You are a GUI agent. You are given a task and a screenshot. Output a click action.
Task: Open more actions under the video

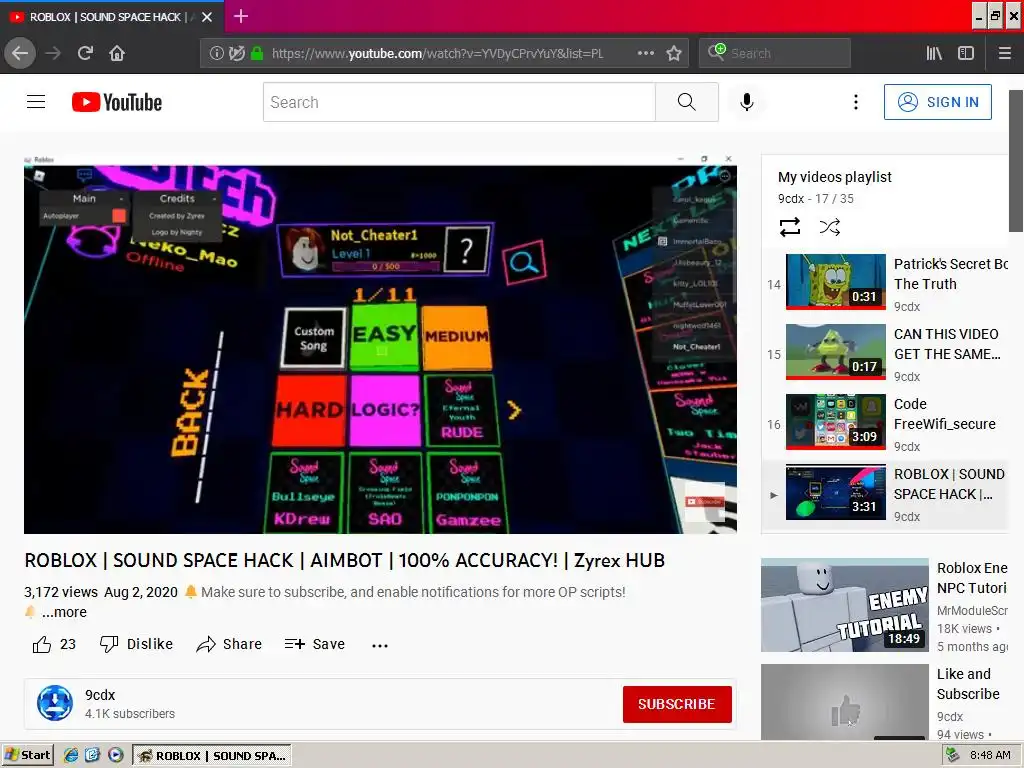pos(379,645)
